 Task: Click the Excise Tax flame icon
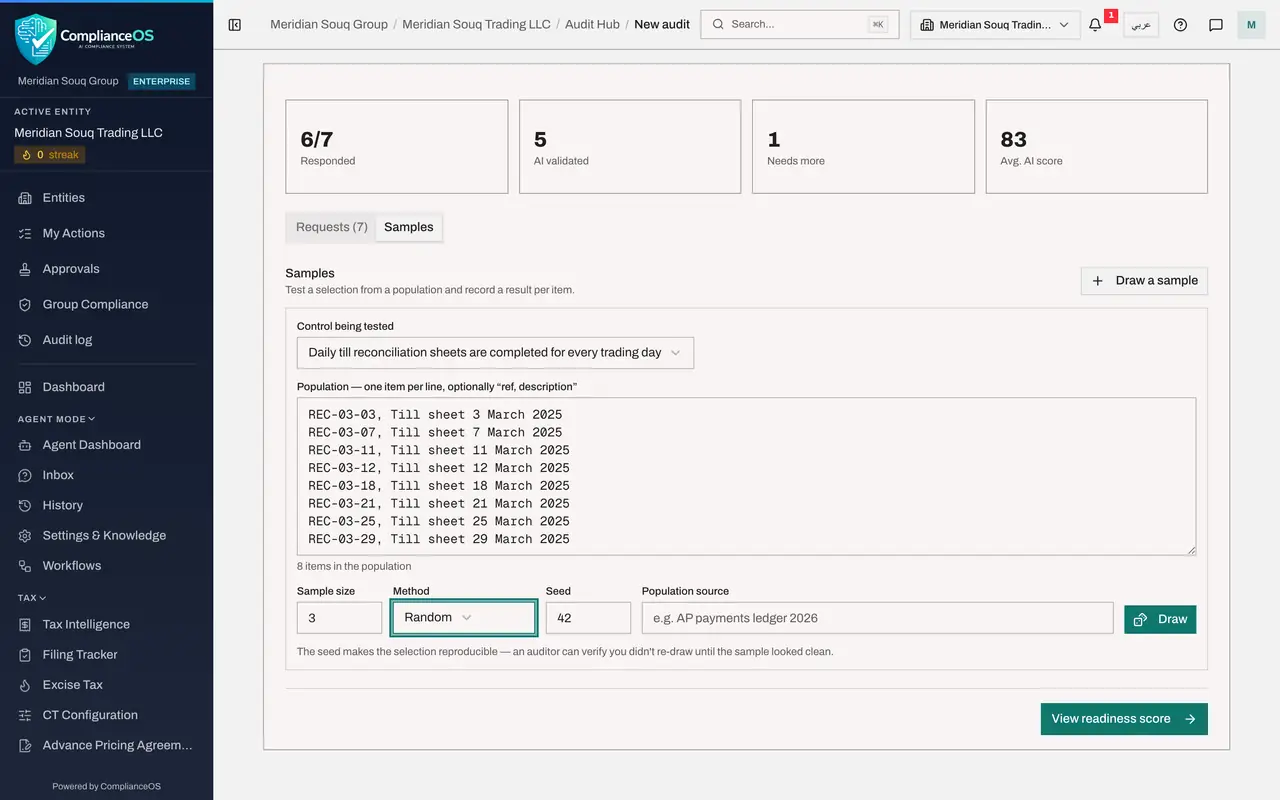[x=25, y=685]
